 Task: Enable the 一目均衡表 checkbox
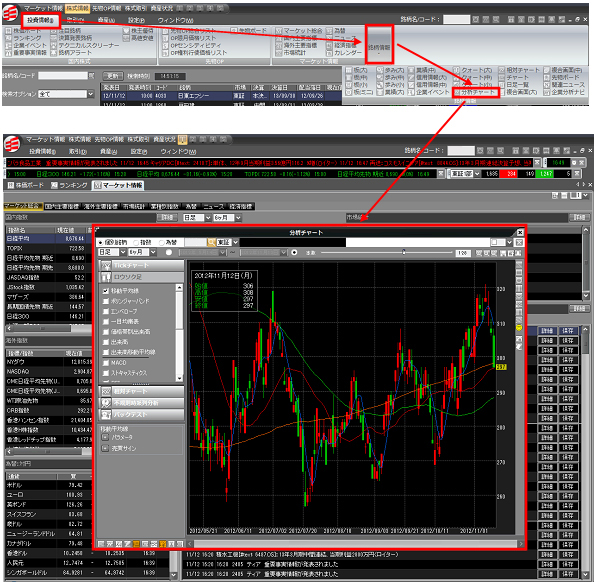pos(106,321)
